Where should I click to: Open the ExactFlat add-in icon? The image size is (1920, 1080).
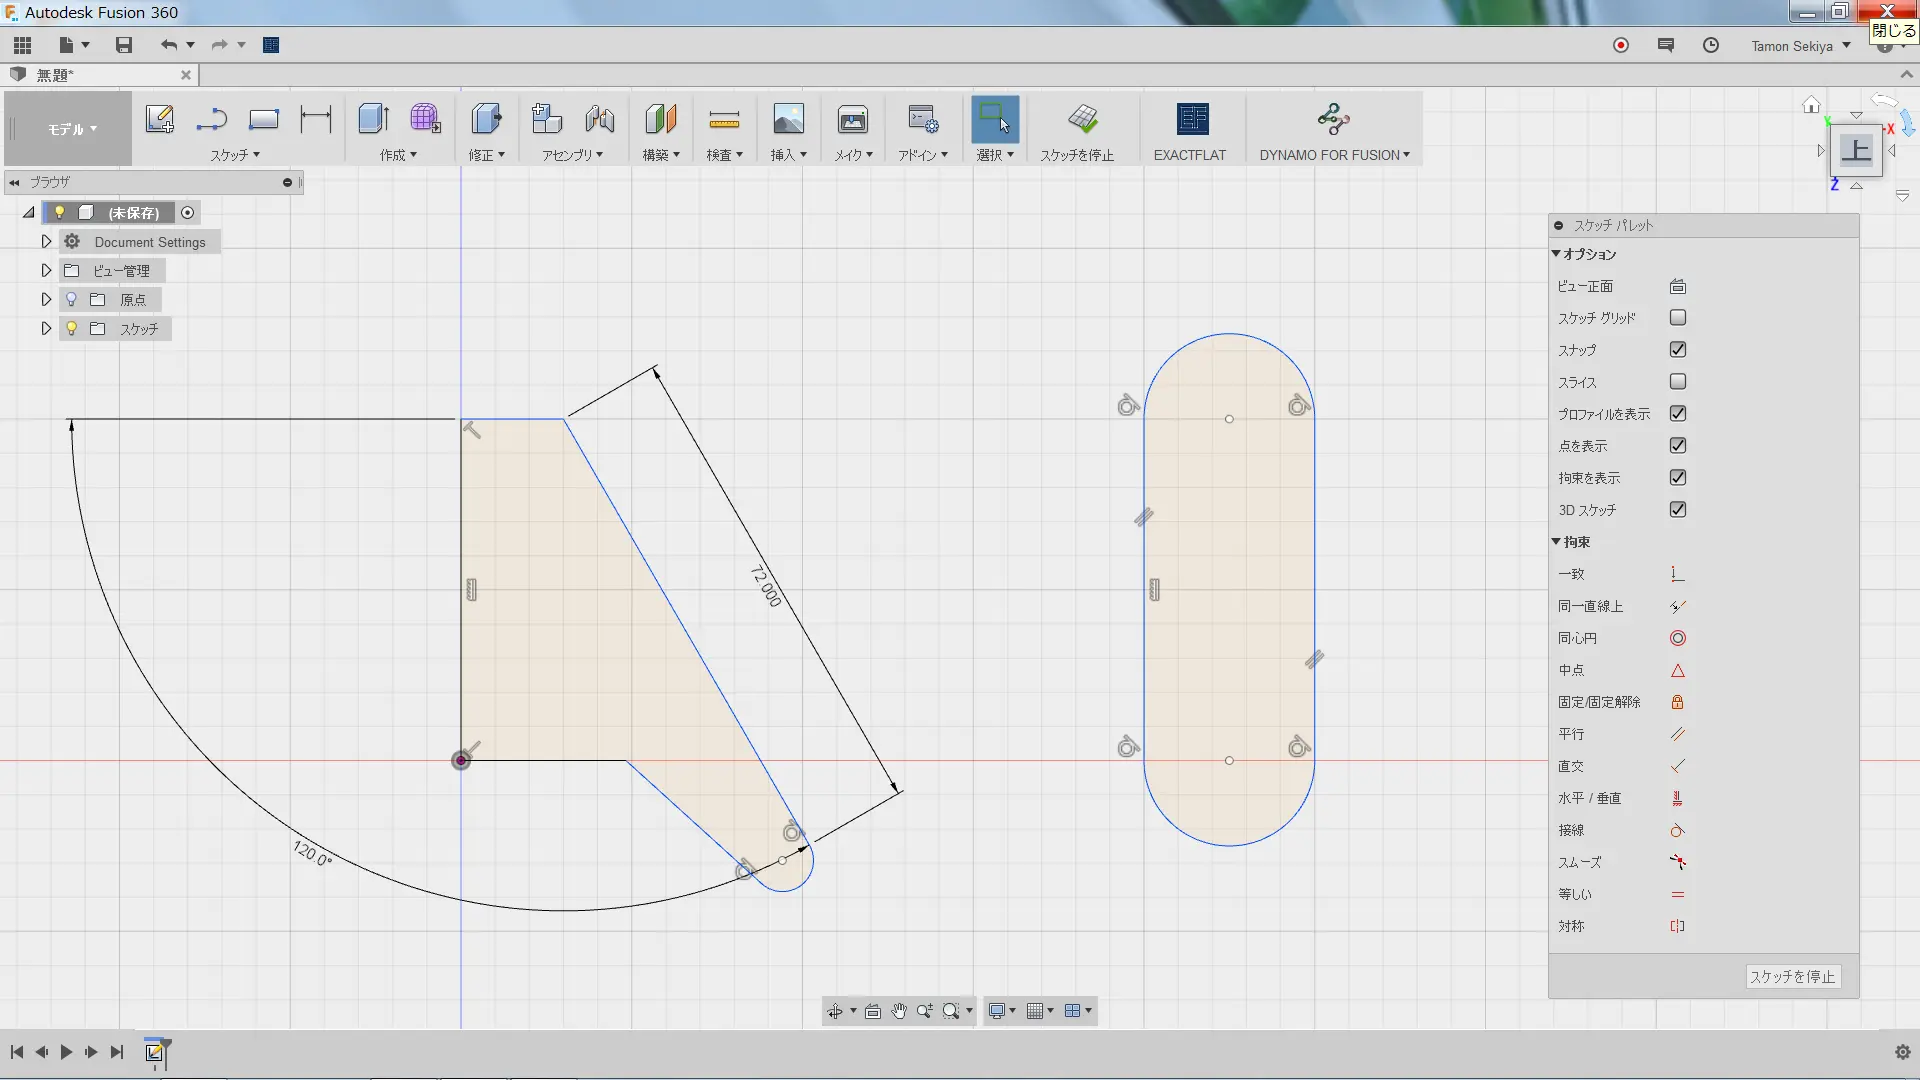1191,119
